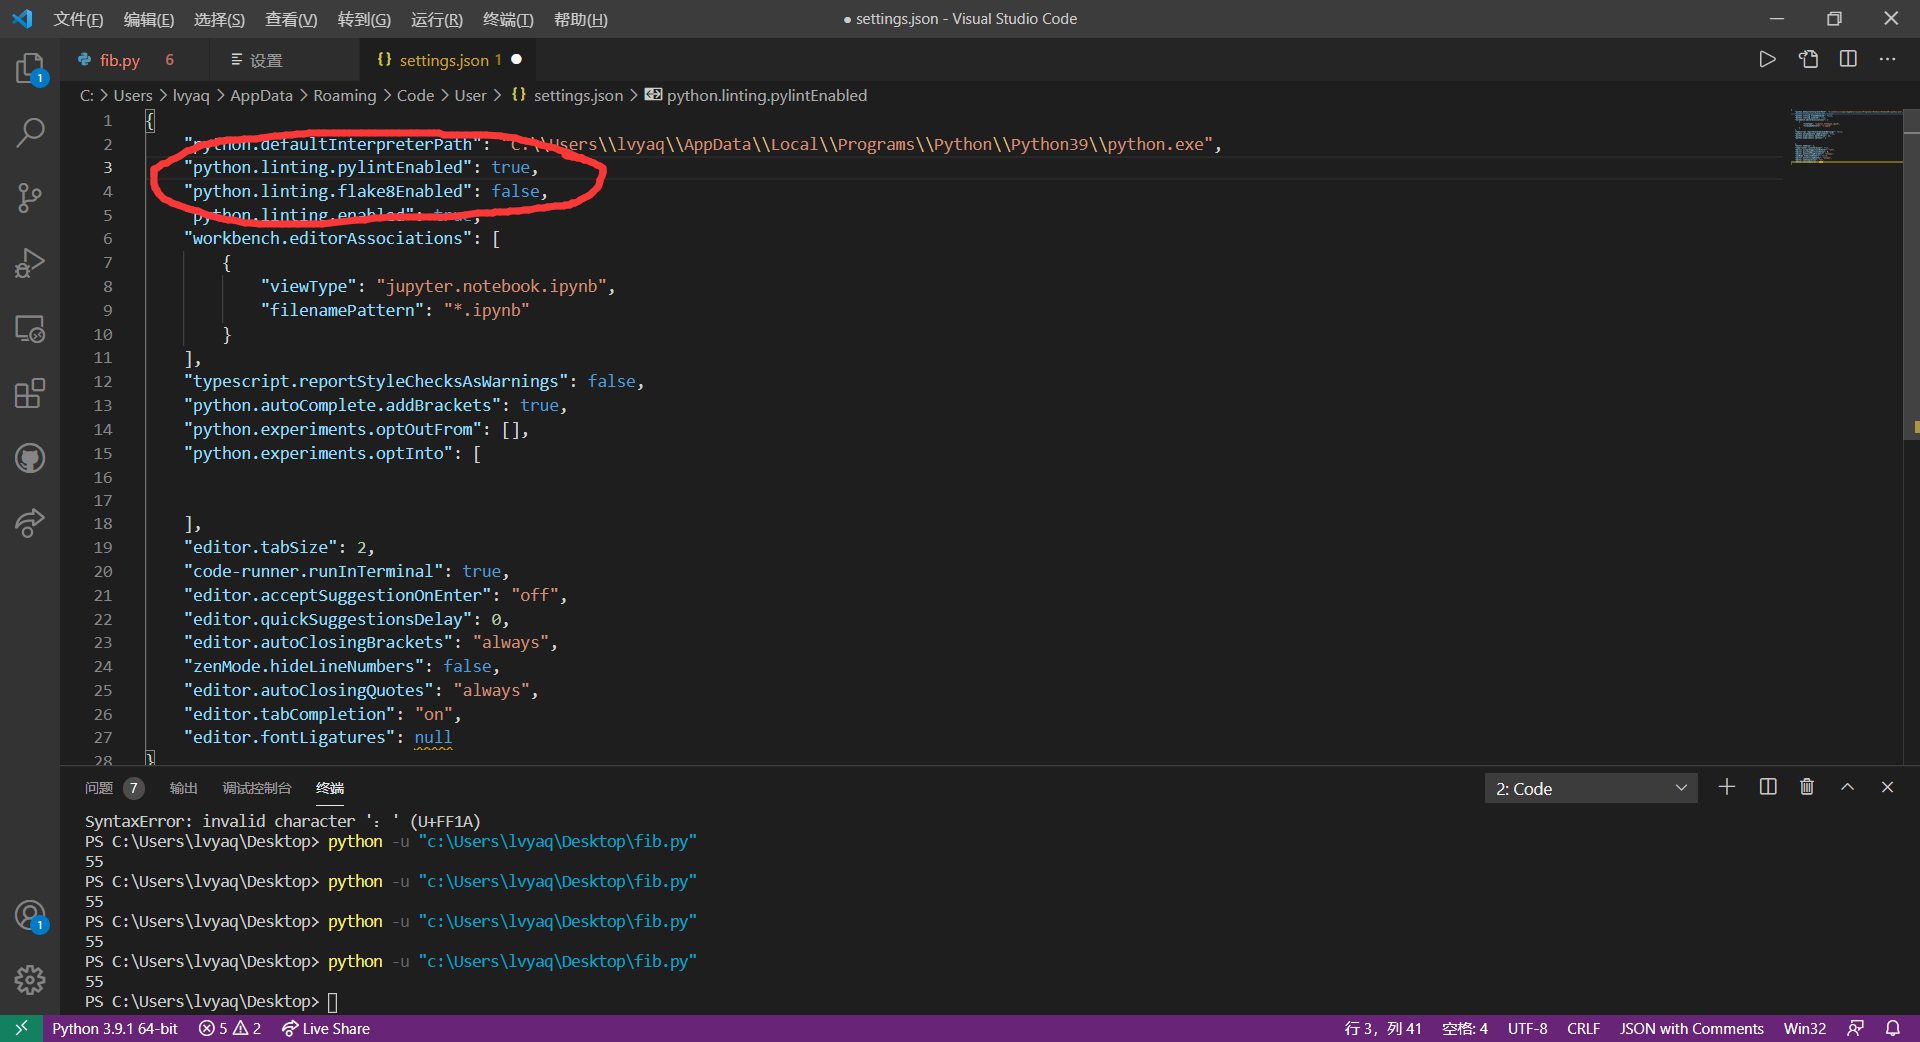Open the Run and Debug view
1920x1042 pixels.
coord(30,262)
